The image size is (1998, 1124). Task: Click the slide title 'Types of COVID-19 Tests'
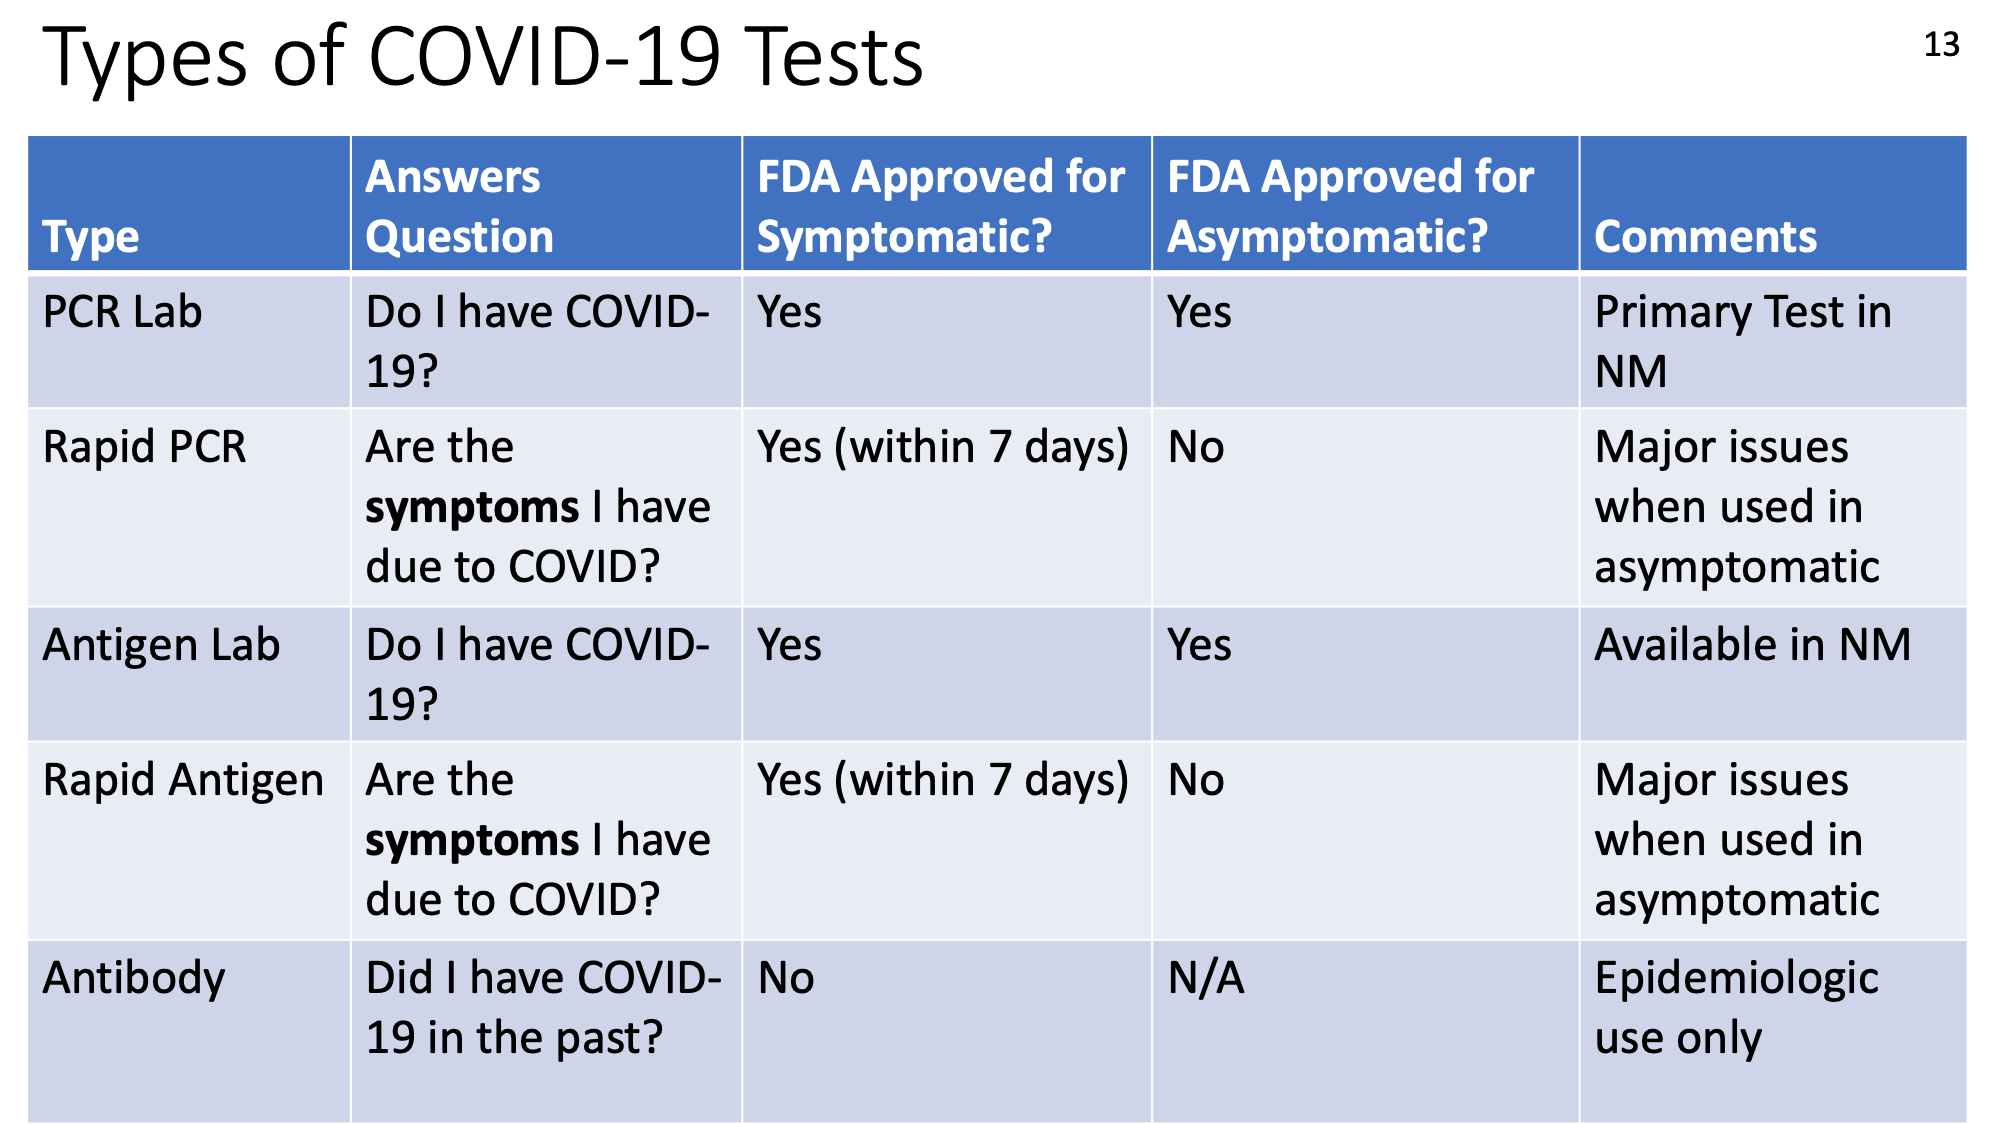coord(483,57)
